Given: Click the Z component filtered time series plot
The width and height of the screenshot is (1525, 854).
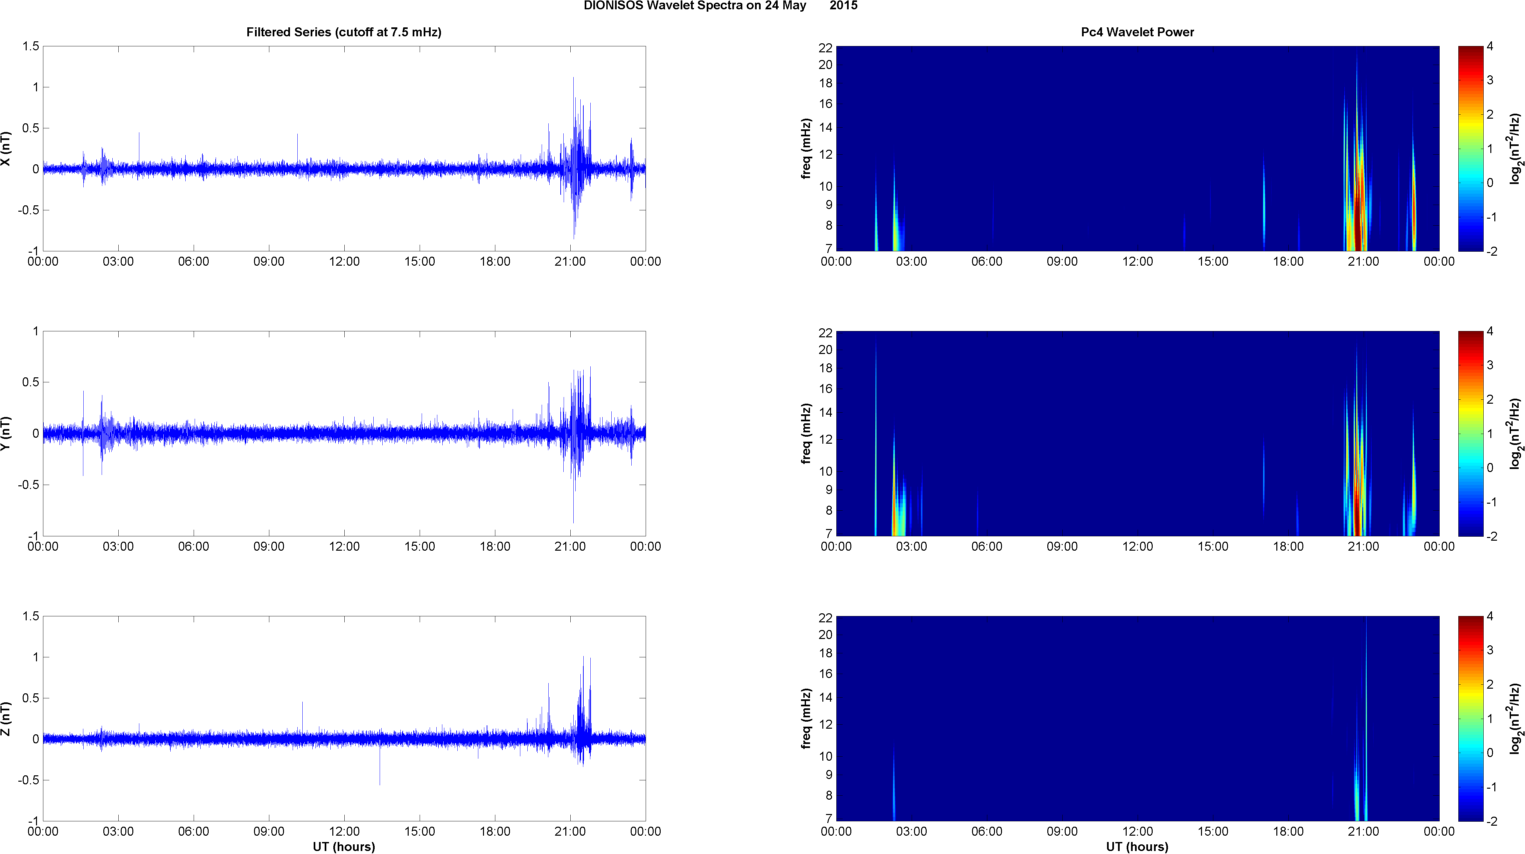Looking at the screenshot, I should pyautogui.click(x=344, y=718).
